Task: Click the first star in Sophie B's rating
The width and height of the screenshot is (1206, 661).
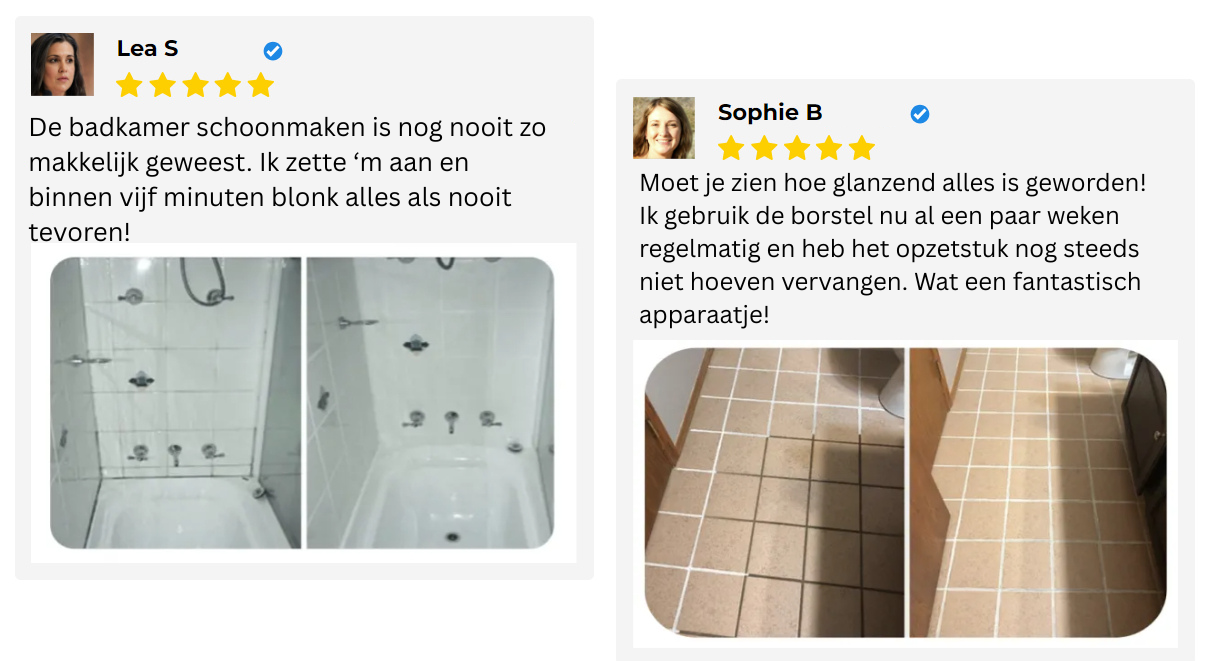Action: tap(731, 149)
